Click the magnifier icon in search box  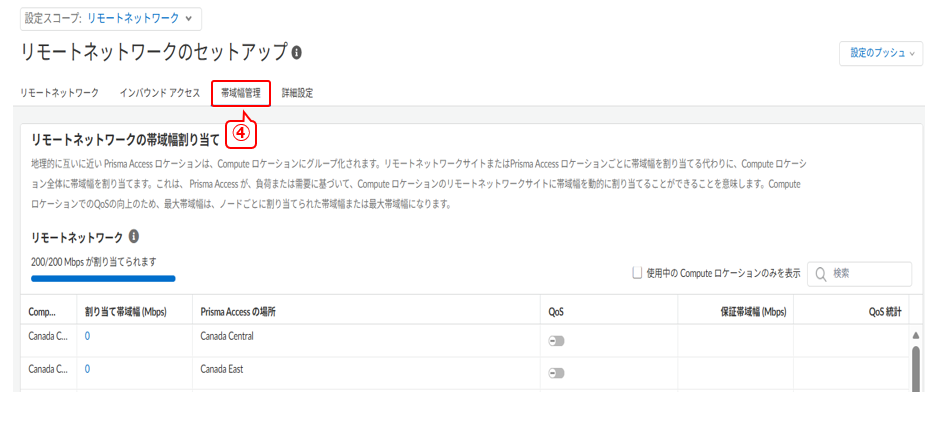(821, 274)
